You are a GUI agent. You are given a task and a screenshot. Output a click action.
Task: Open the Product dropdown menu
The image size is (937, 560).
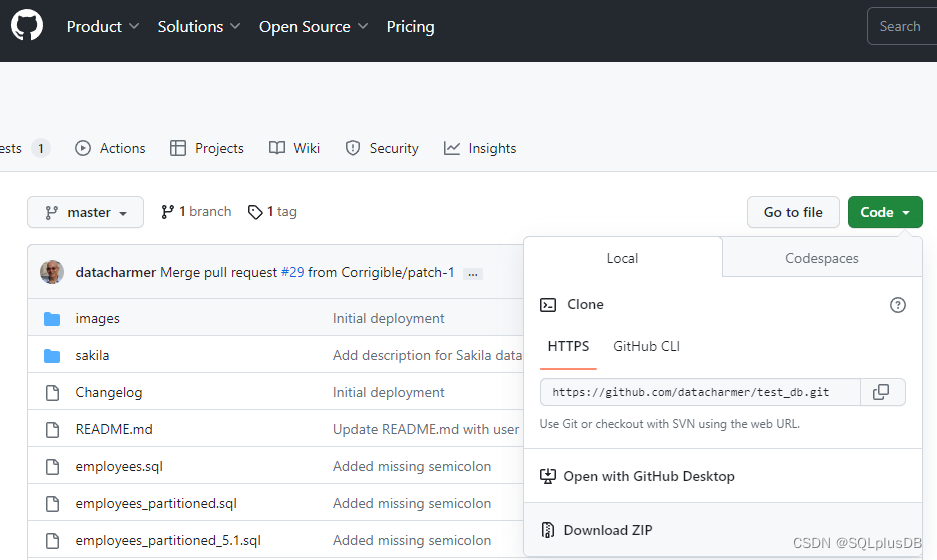click(103, 27)
